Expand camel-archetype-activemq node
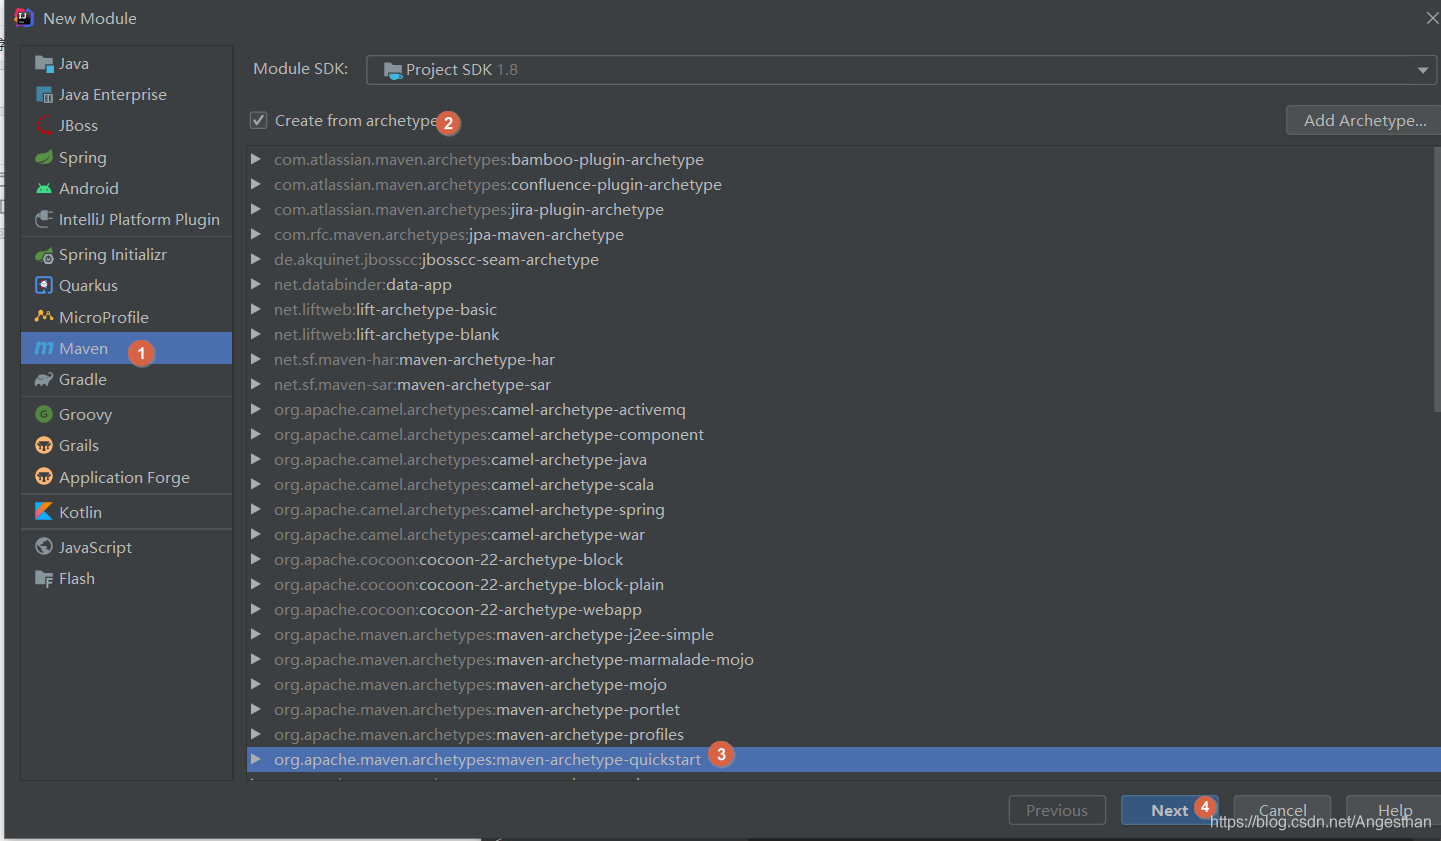 point(256,409)
